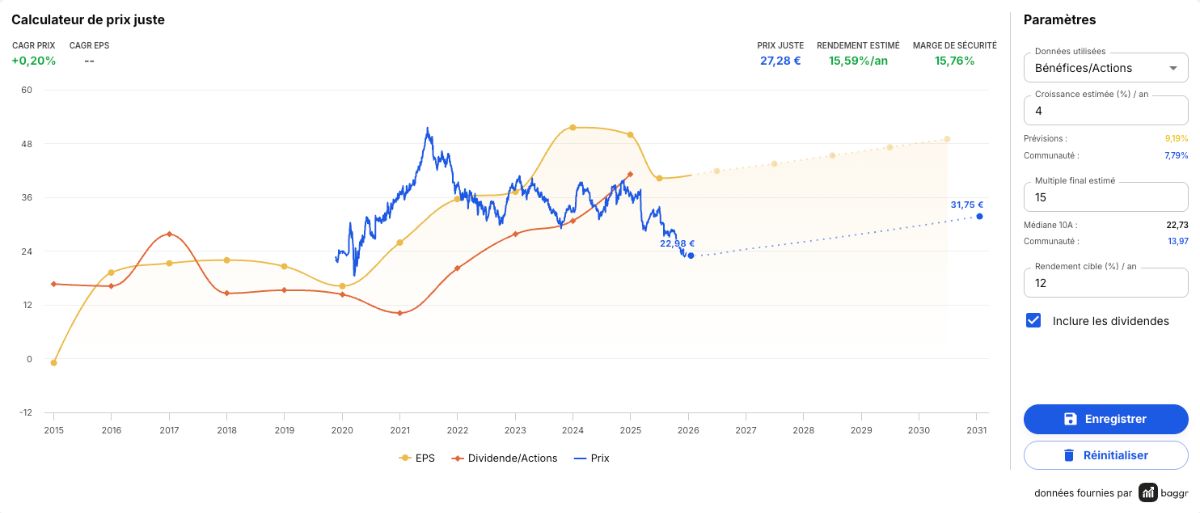
Task: Apply the Médiane 10A 22,73 multiple
Action: point(1176,224)
